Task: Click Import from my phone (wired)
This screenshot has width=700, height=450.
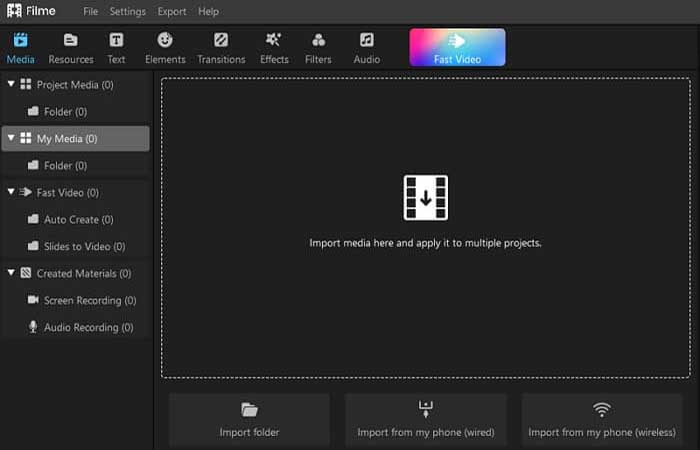Action: (425, 420)
